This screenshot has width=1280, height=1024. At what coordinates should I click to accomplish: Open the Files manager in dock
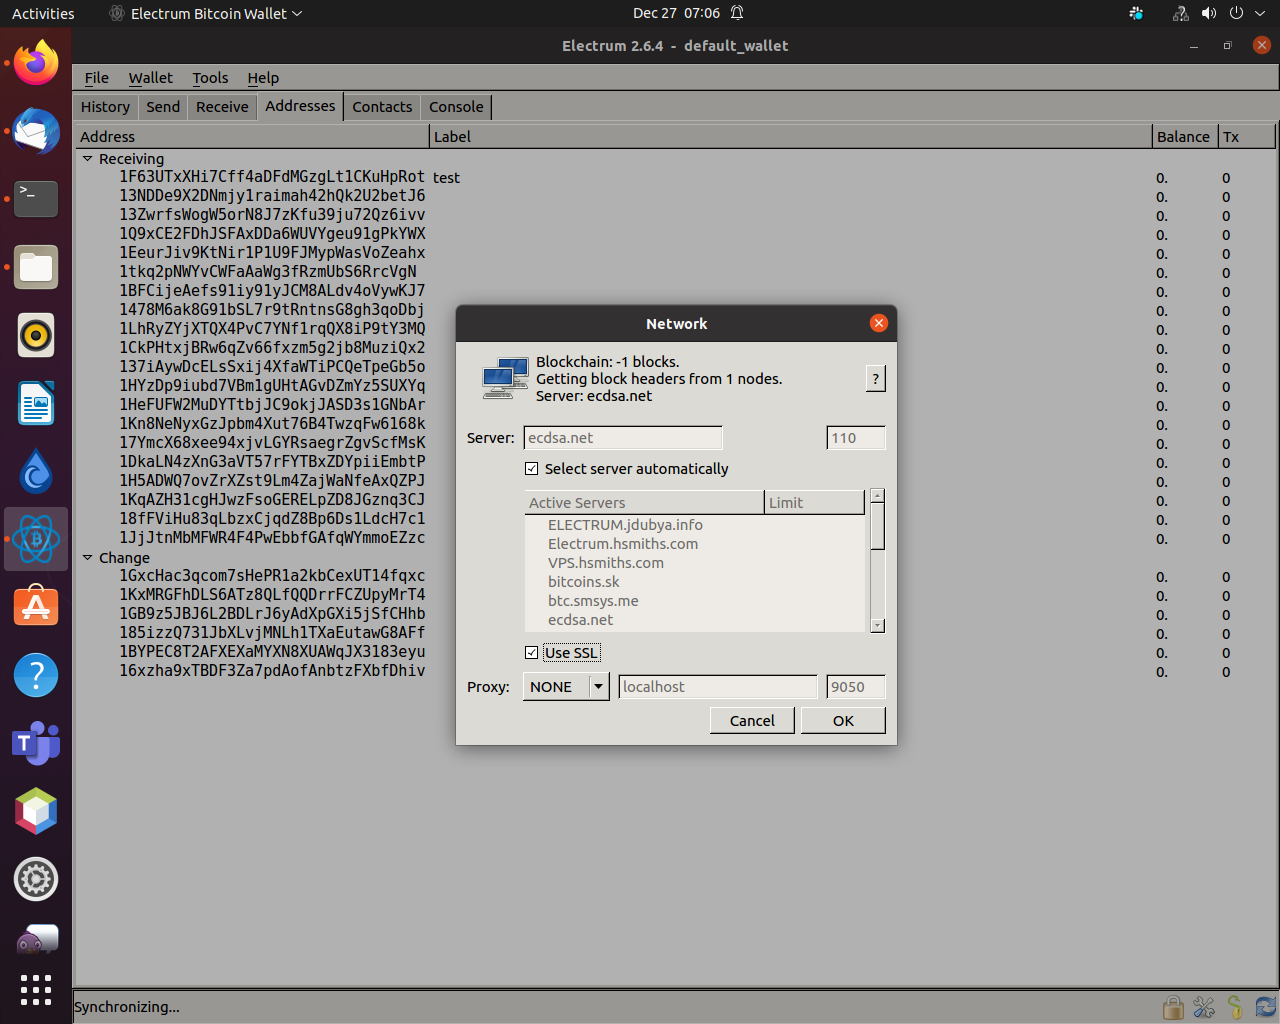[36, 267]
